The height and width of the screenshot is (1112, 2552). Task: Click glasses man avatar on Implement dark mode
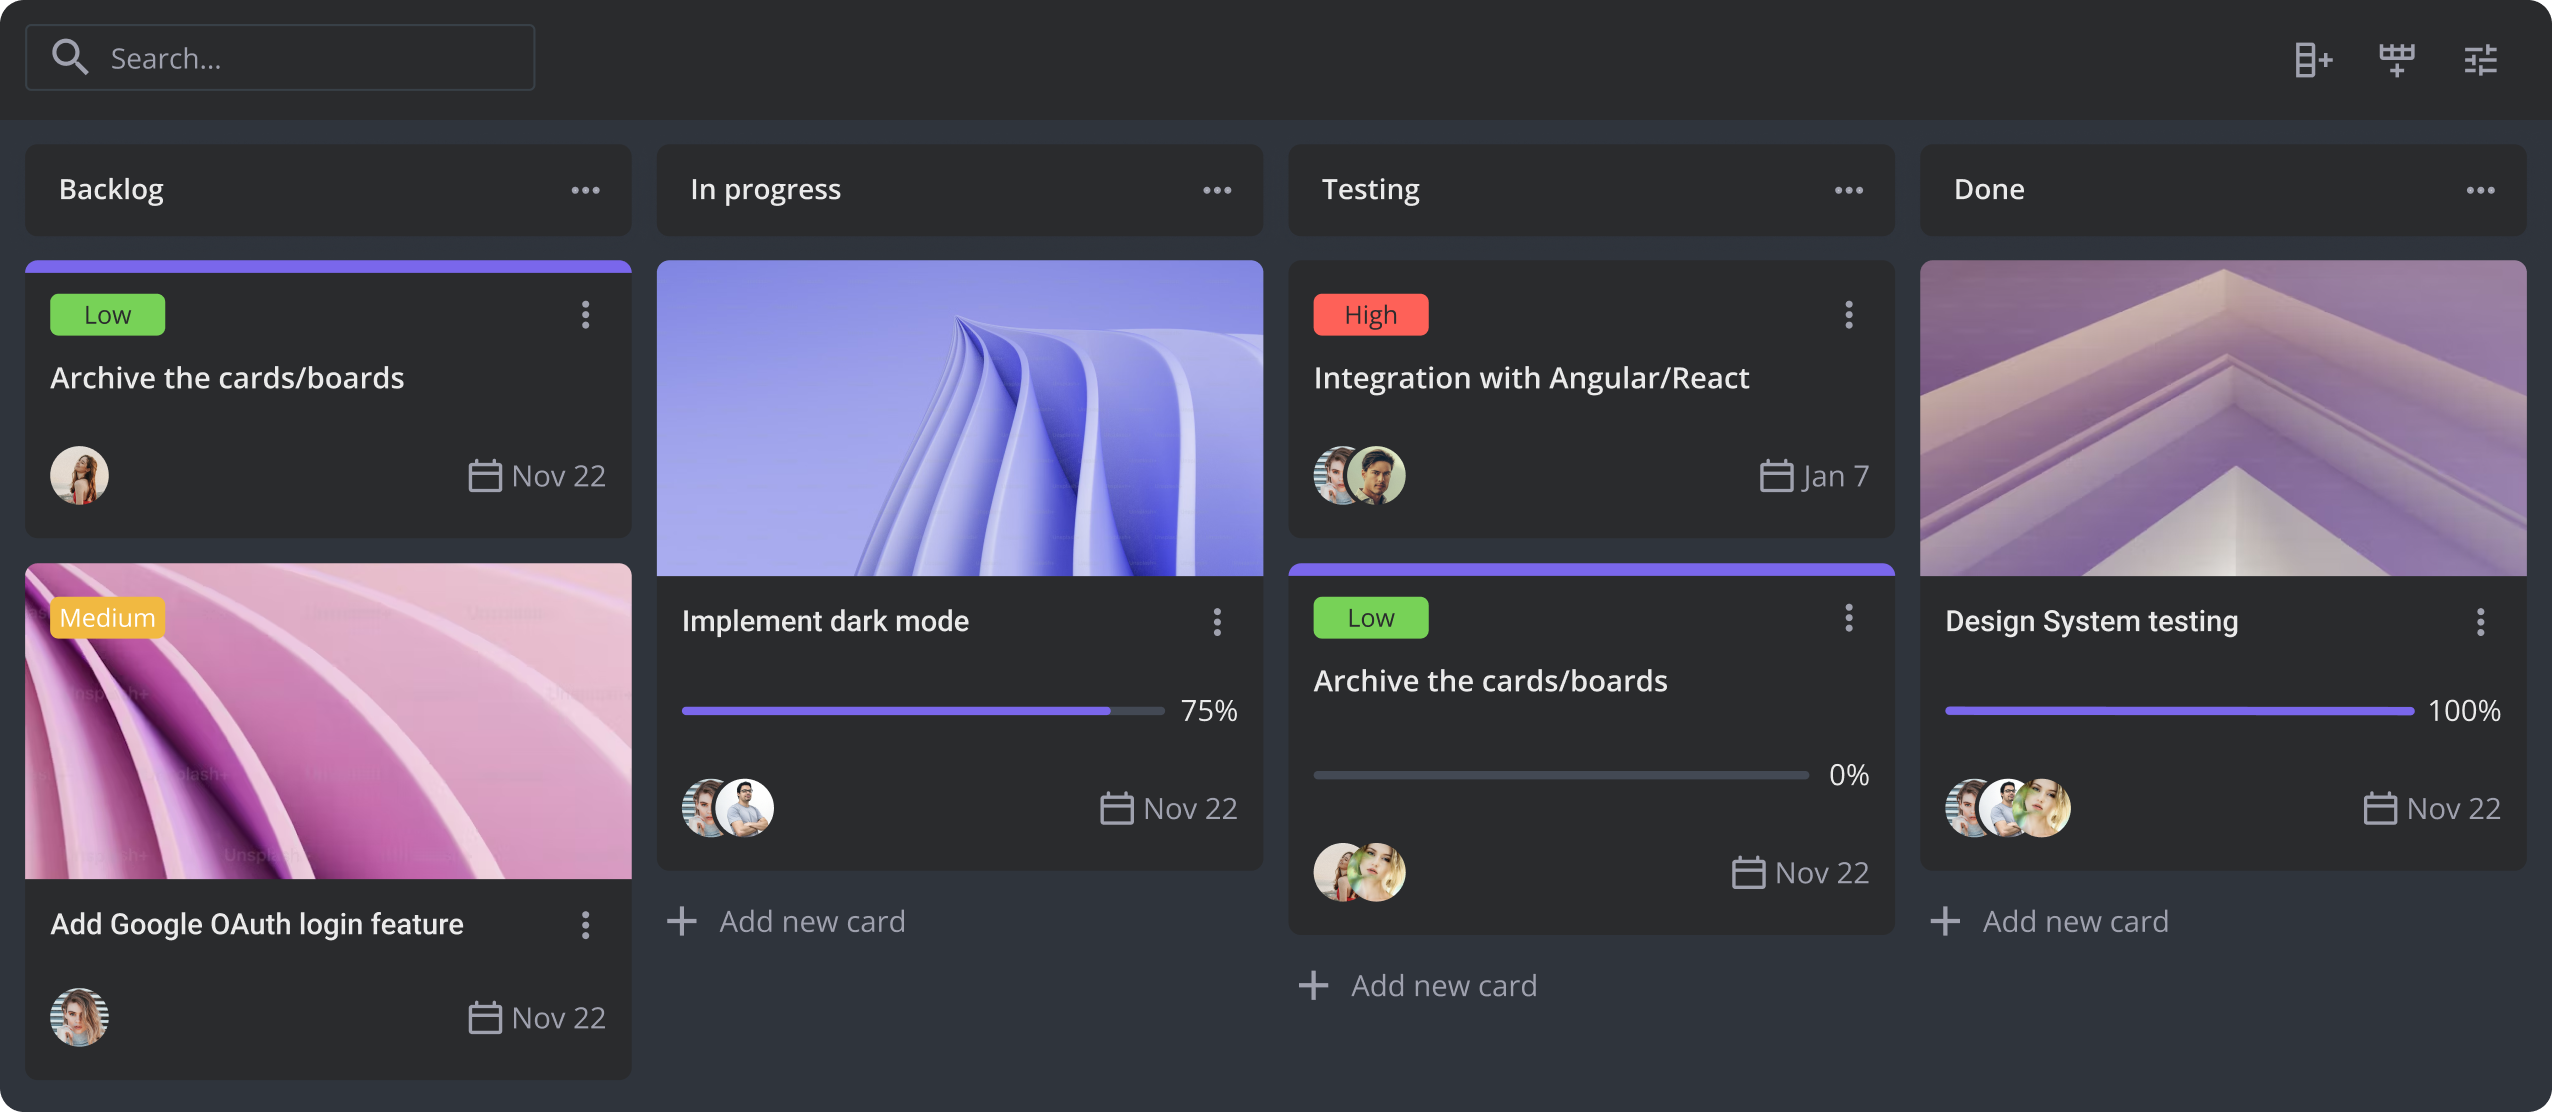coord(745,808)
